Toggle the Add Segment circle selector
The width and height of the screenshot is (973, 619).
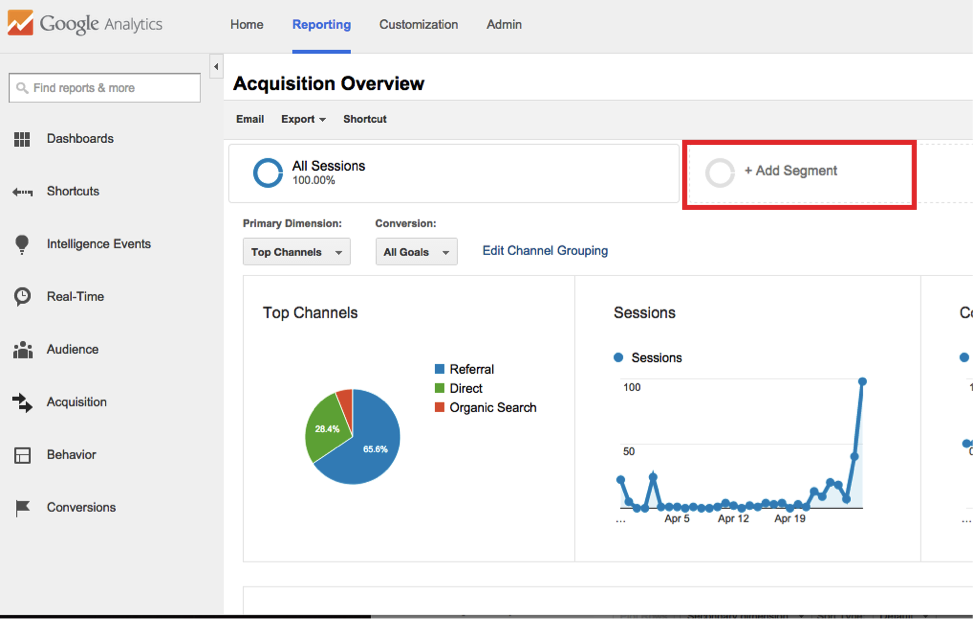719,172
